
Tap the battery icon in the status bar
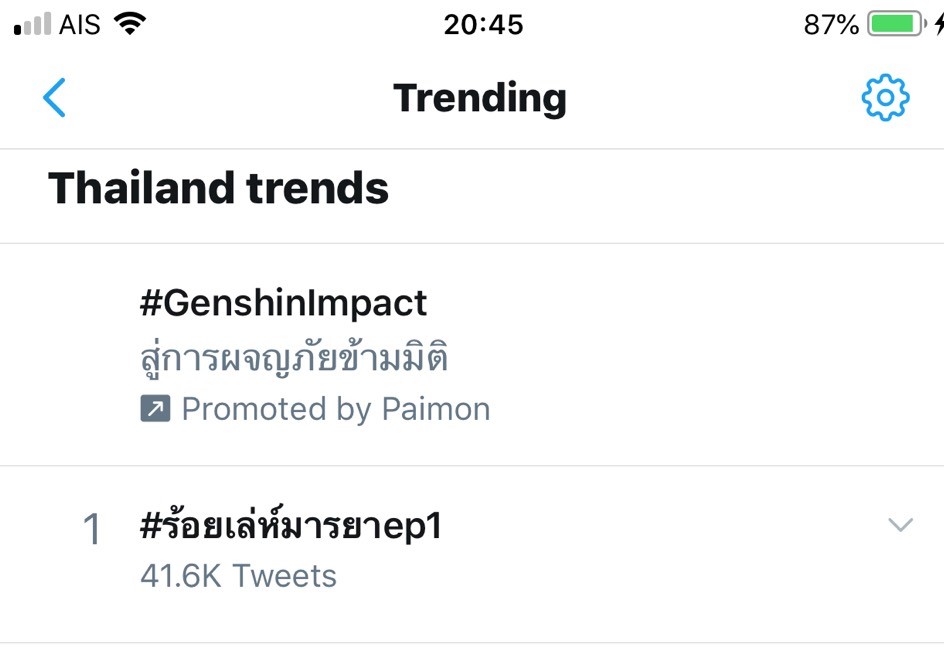click(893, 22)
